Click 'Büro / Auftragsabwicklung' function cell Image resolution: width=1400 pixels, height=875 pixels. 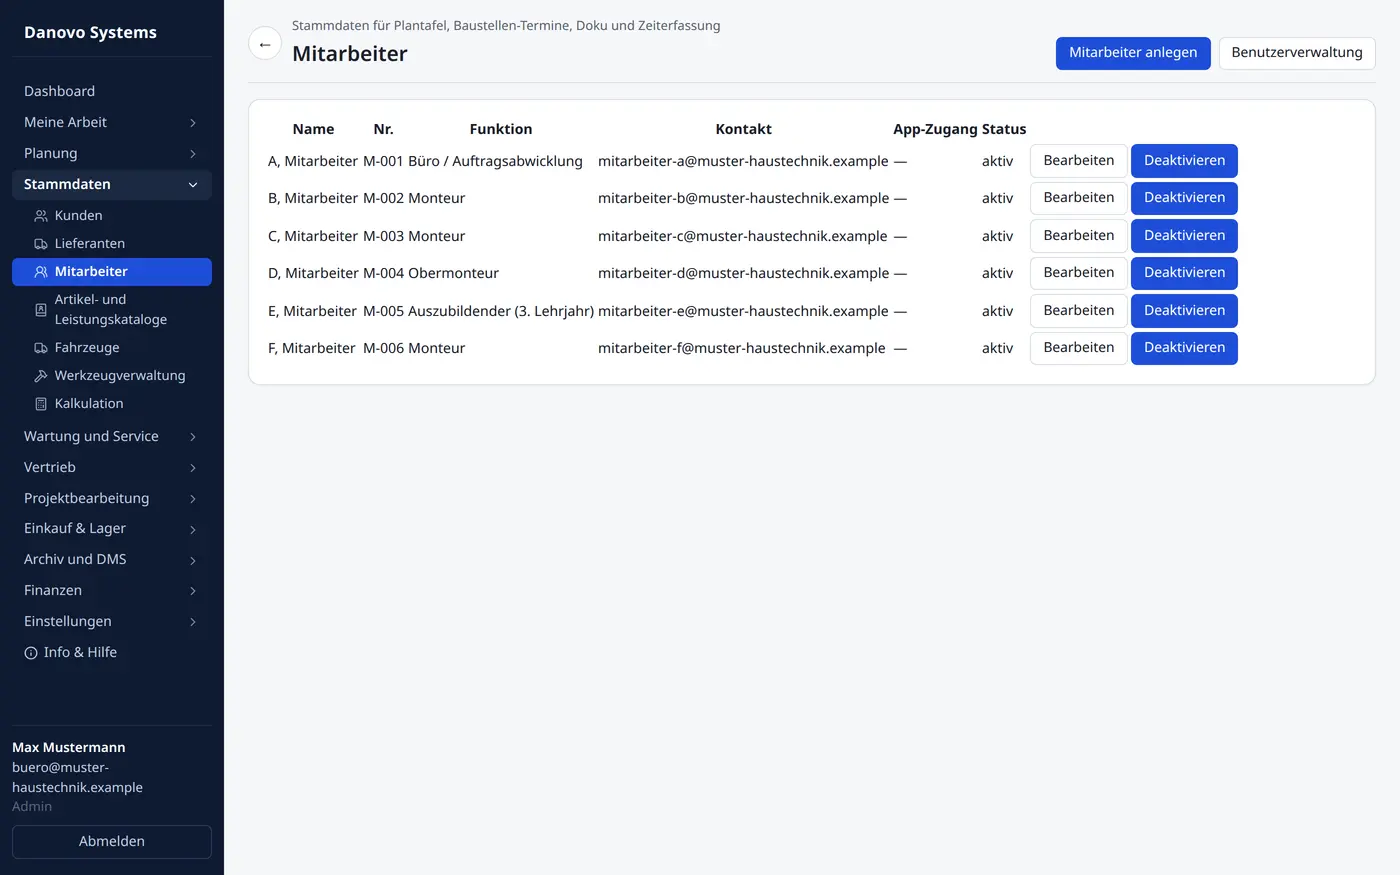coord(495,161)
